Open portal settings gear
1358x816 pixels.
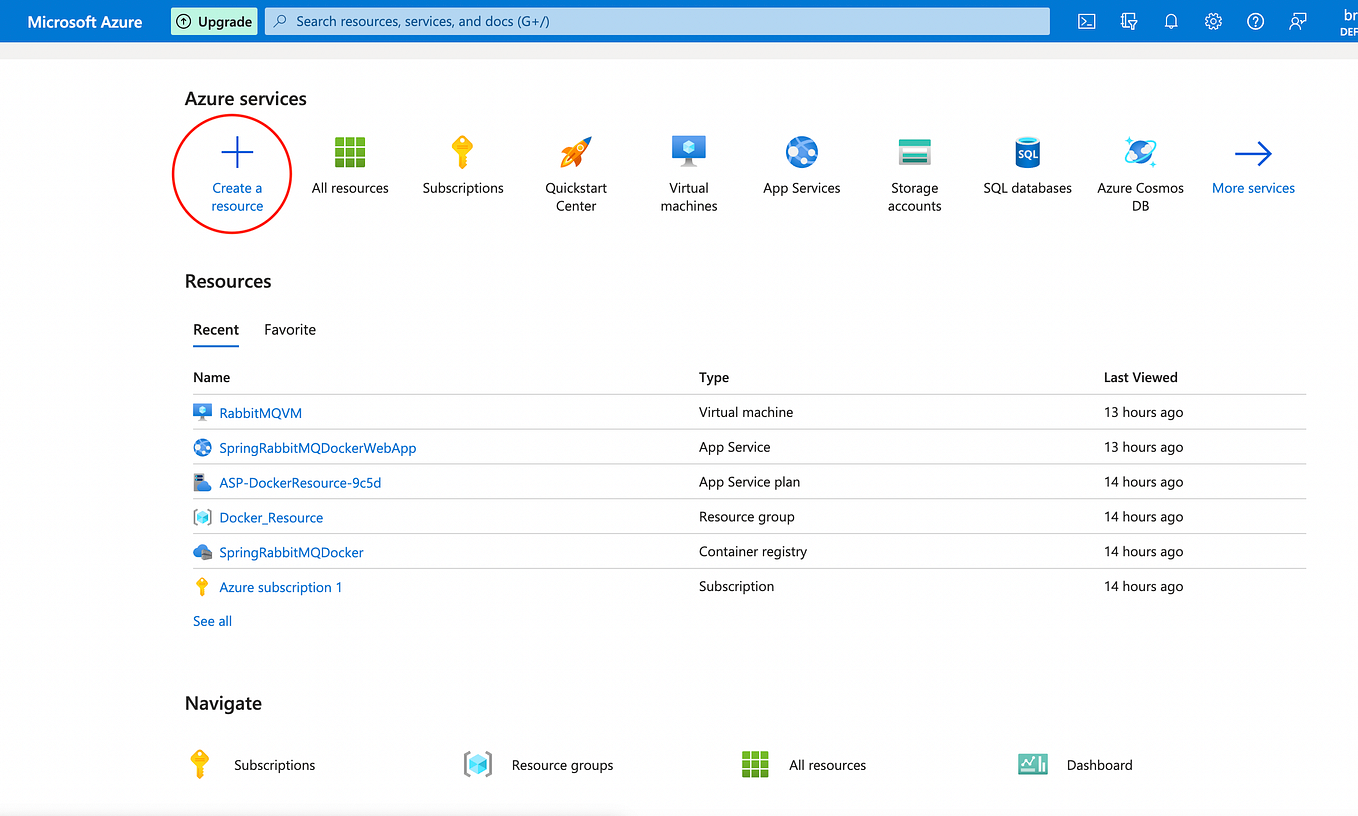pyautogui.click(x=1213, y=21)
